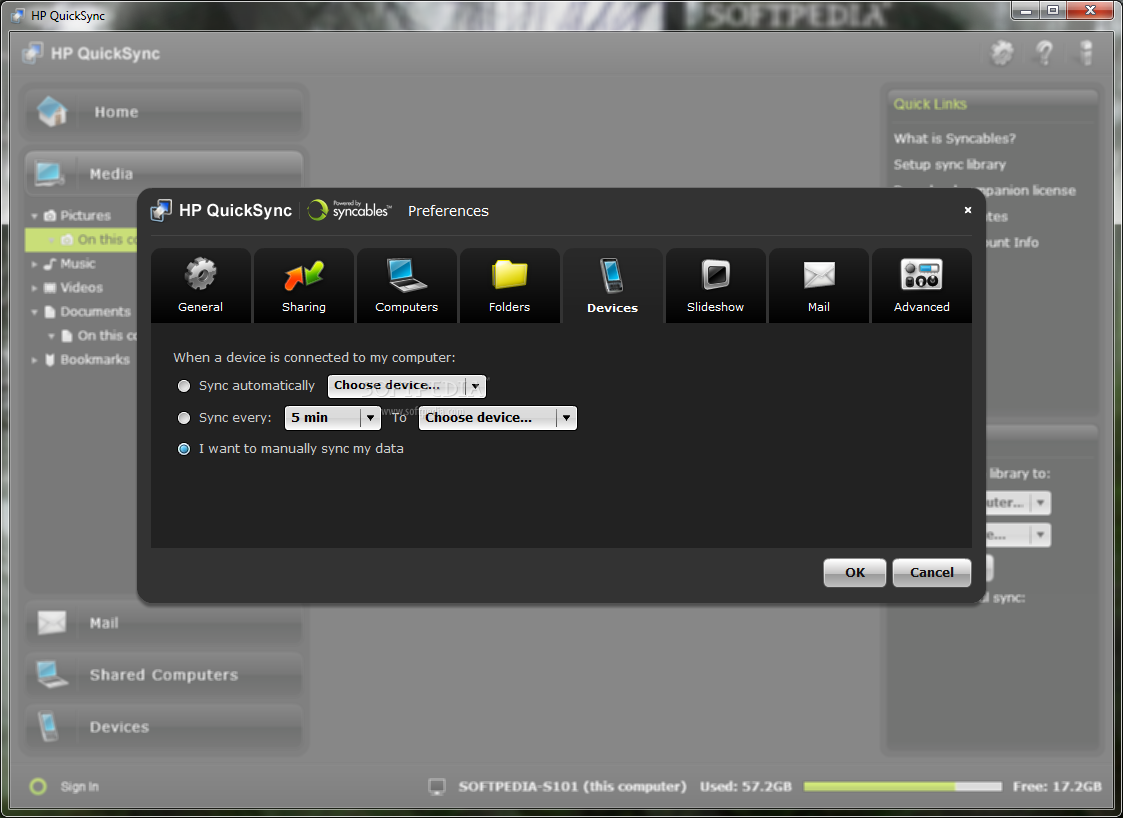Image resolution: width=1123 pixels, height=818 pixels.
Task: Open the Sync every Choose device dropdown
Action: (x=498, y=418)
